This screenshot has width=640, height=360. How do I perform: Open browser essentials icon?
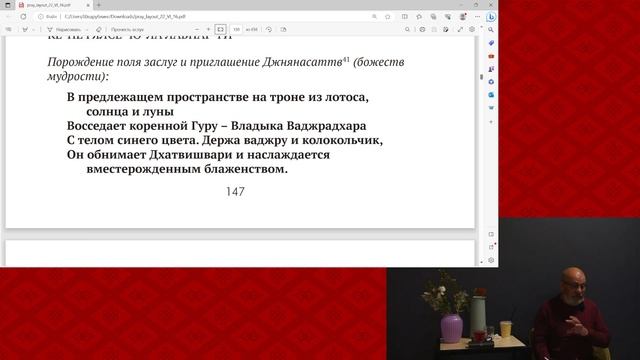(448, 17)
